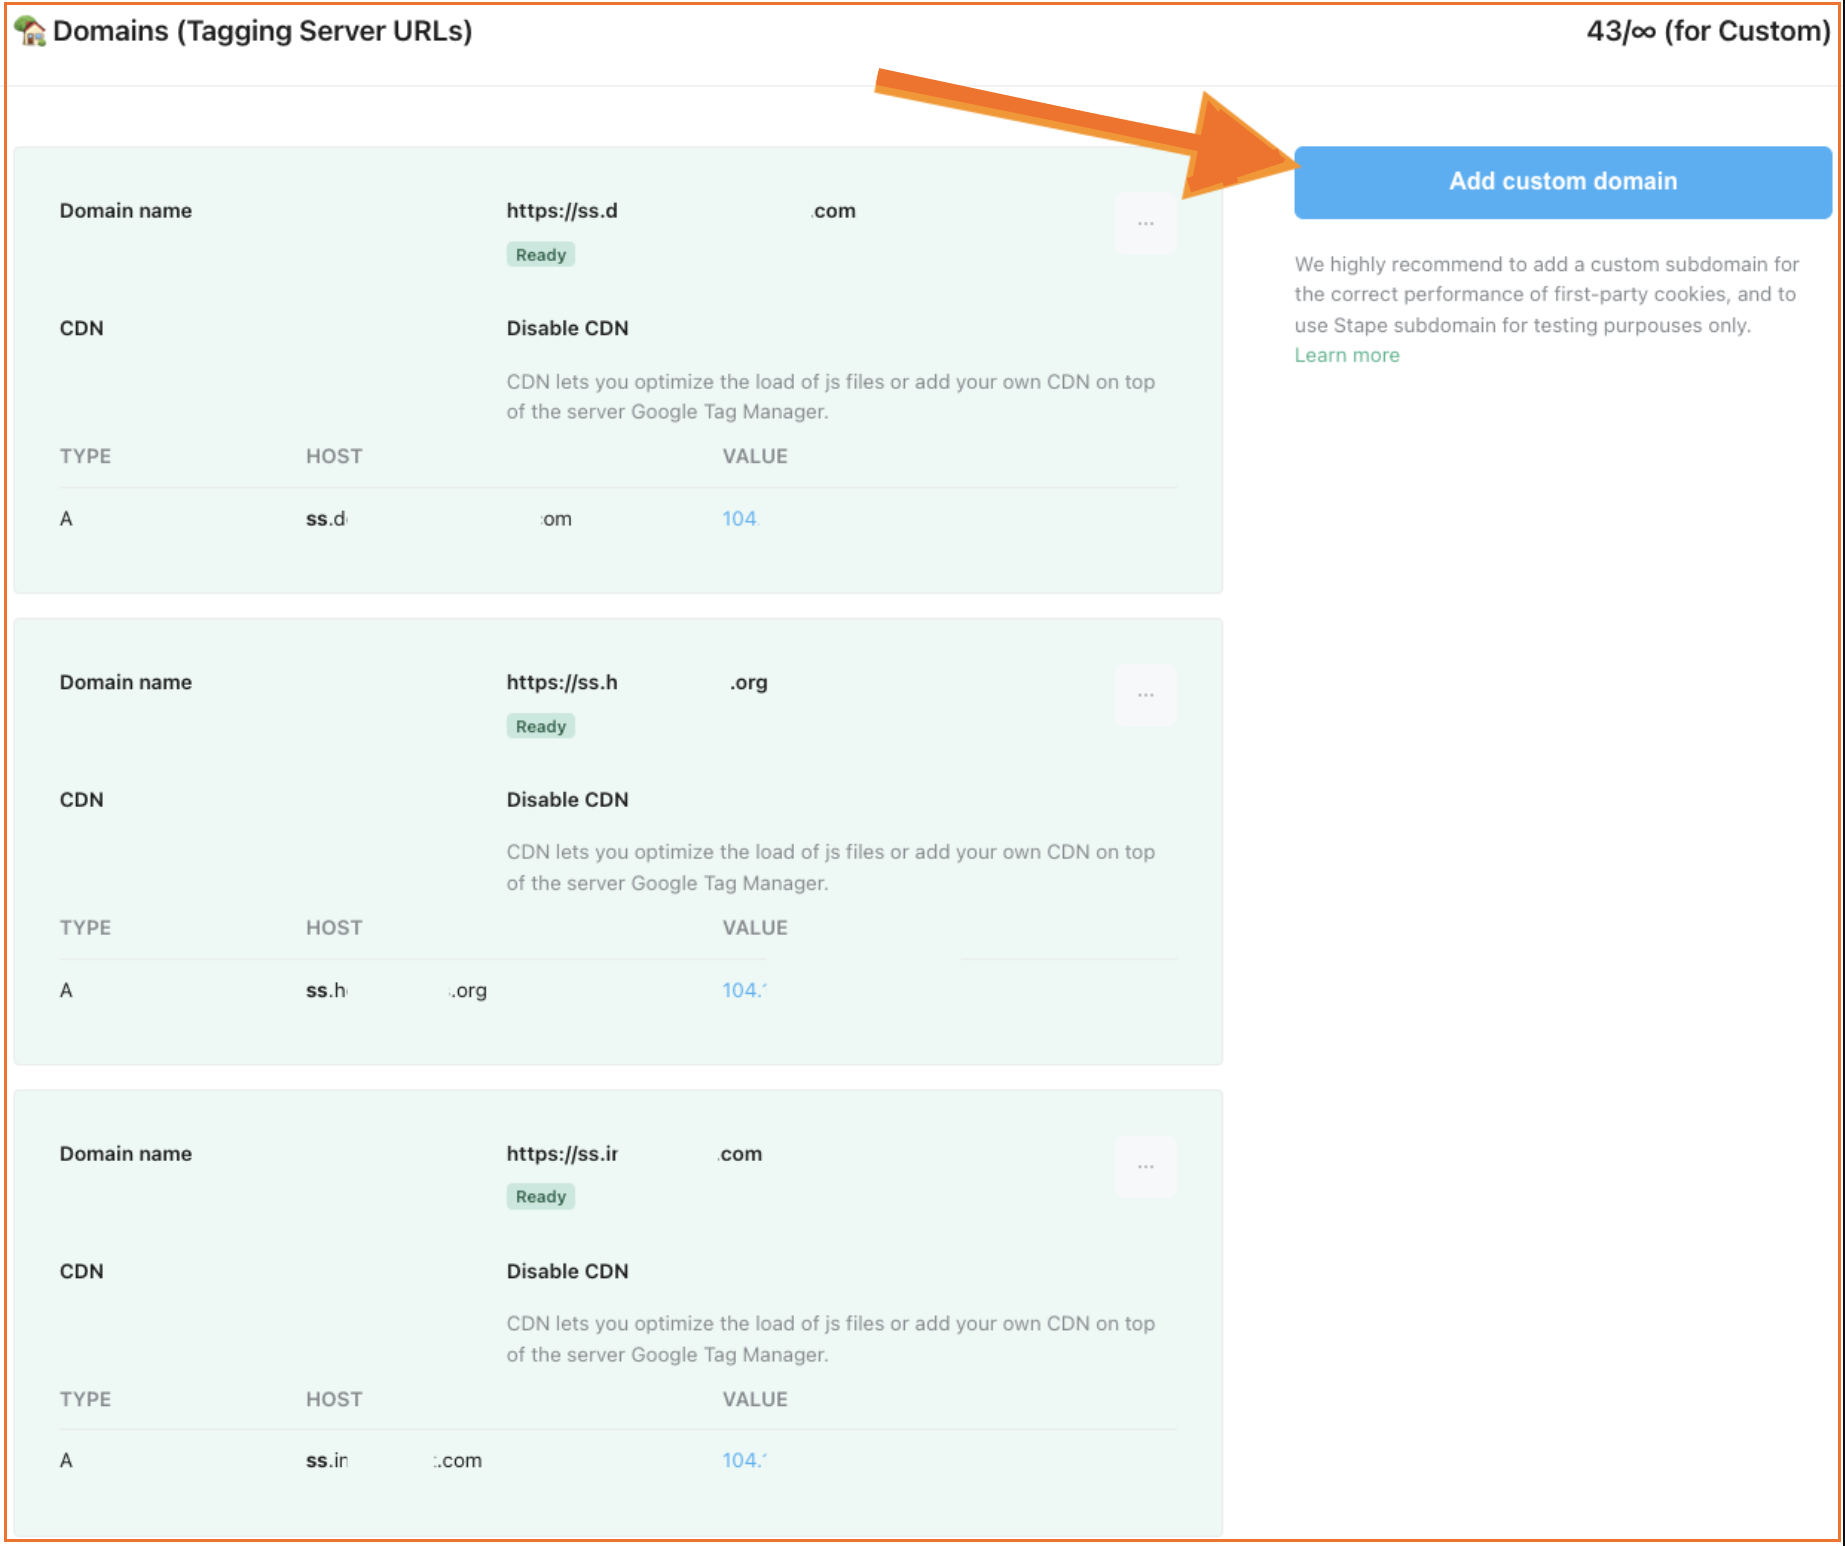Select the https://ss.d .com domain name
Viewport: 1845px width, 1546px height.
pyautogui.click(x=680, y=210)
